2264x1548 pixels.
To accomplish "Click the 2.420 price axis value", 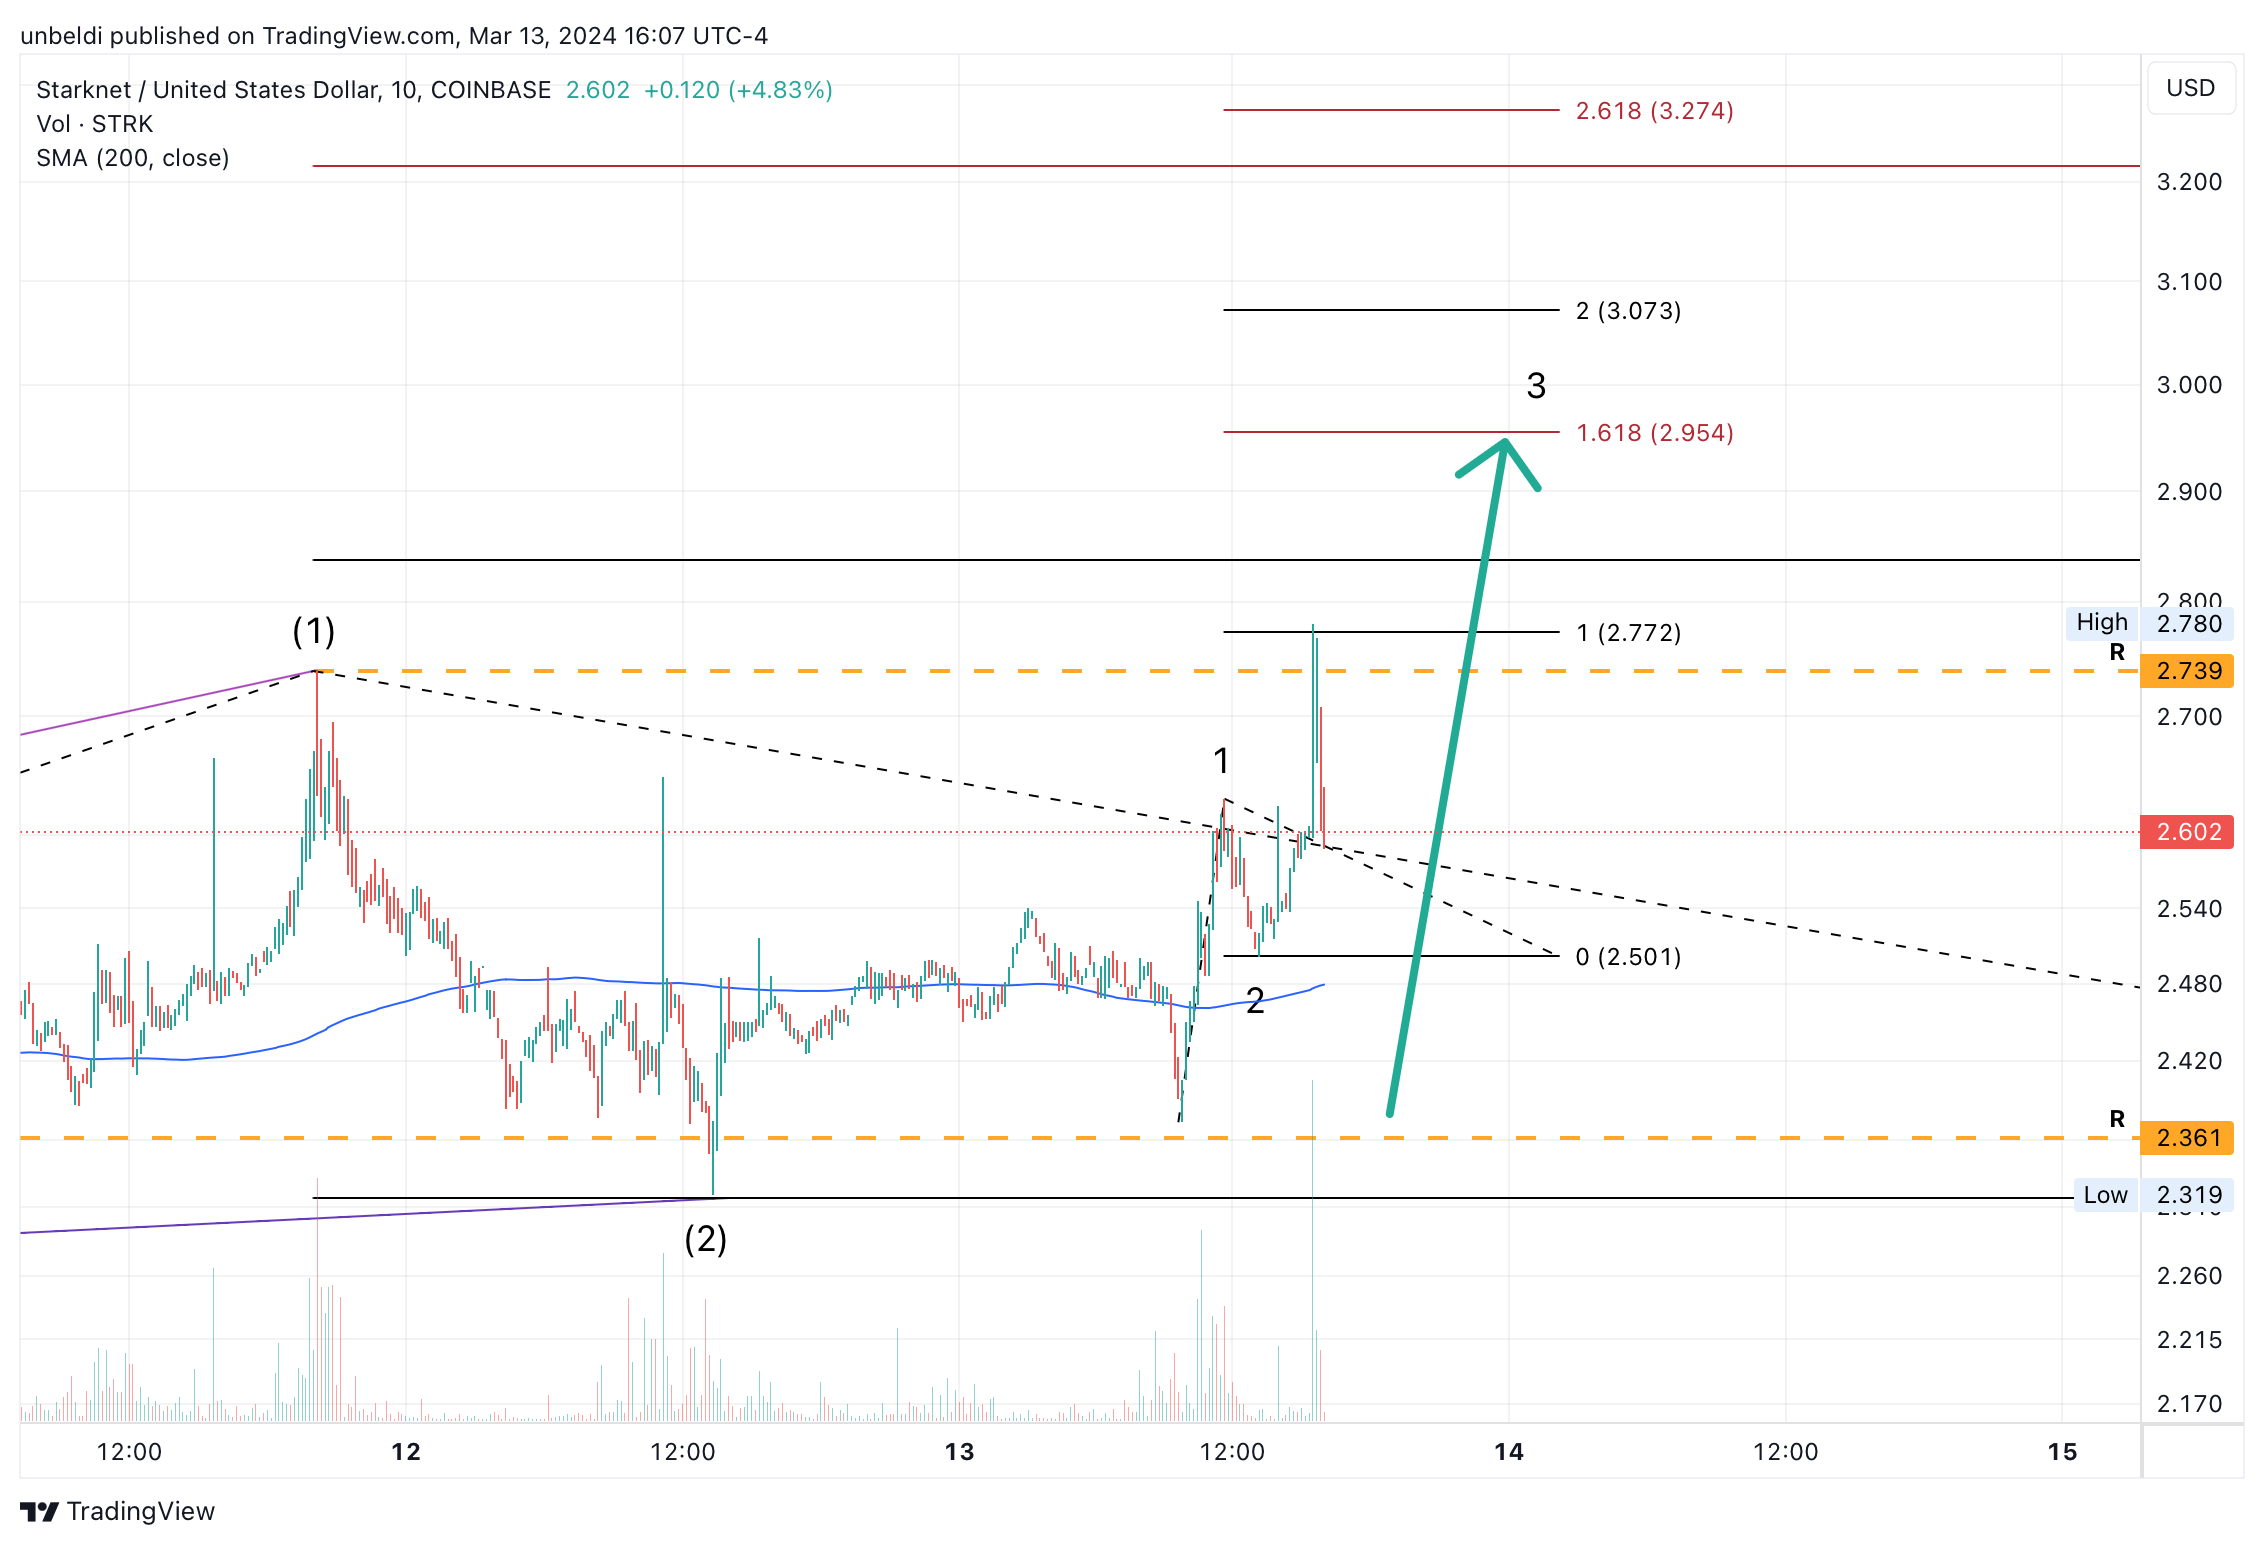I will click(2189, 1061).
